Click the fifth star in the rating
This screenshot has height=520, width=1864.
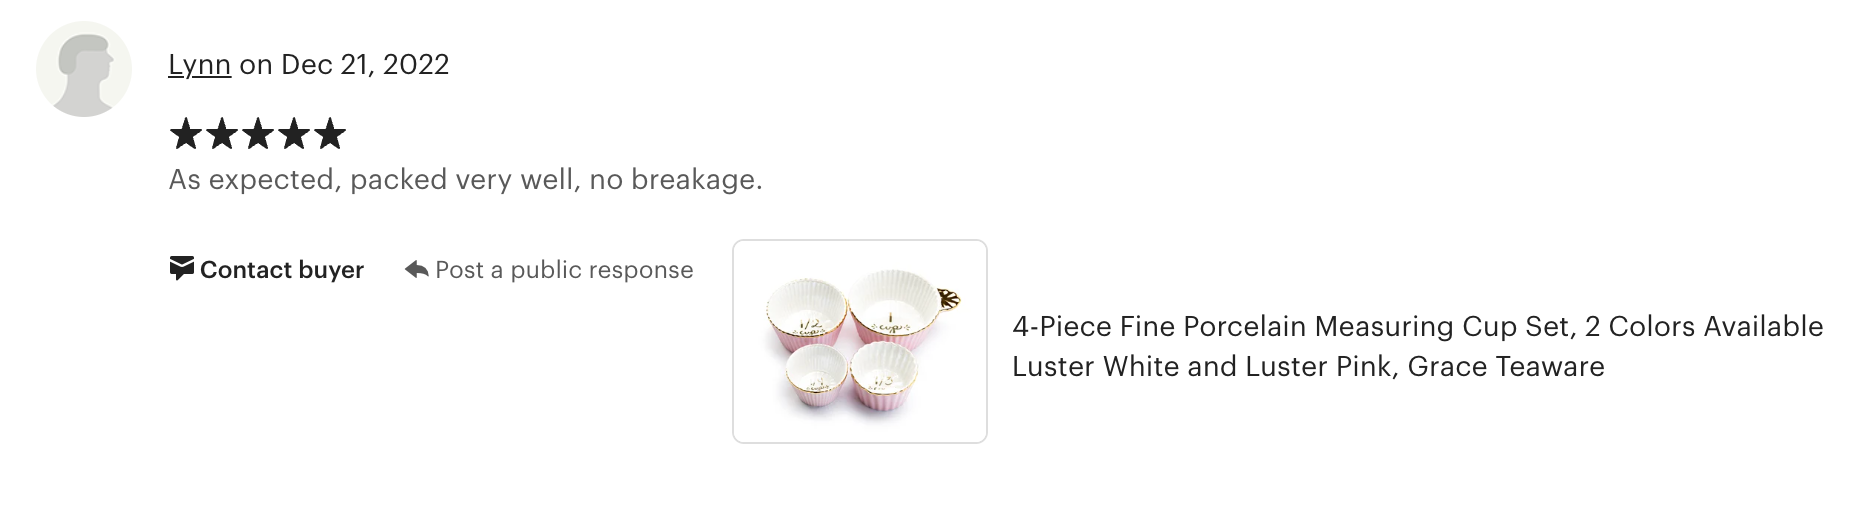(329, 134)
